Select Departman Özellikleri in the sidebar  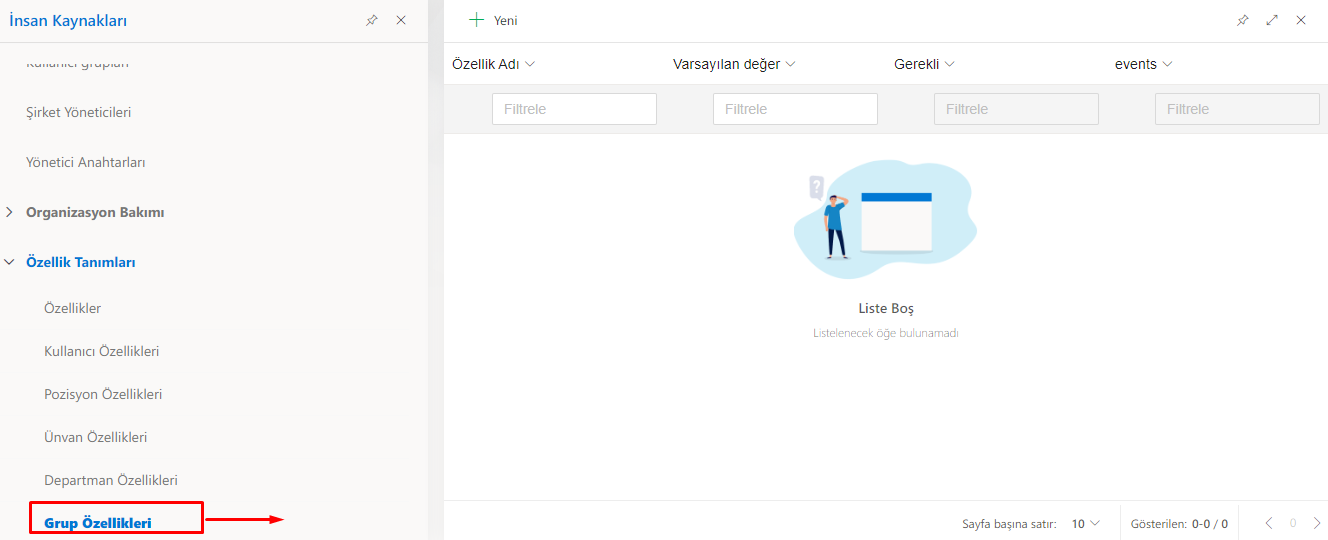point(111,480)
